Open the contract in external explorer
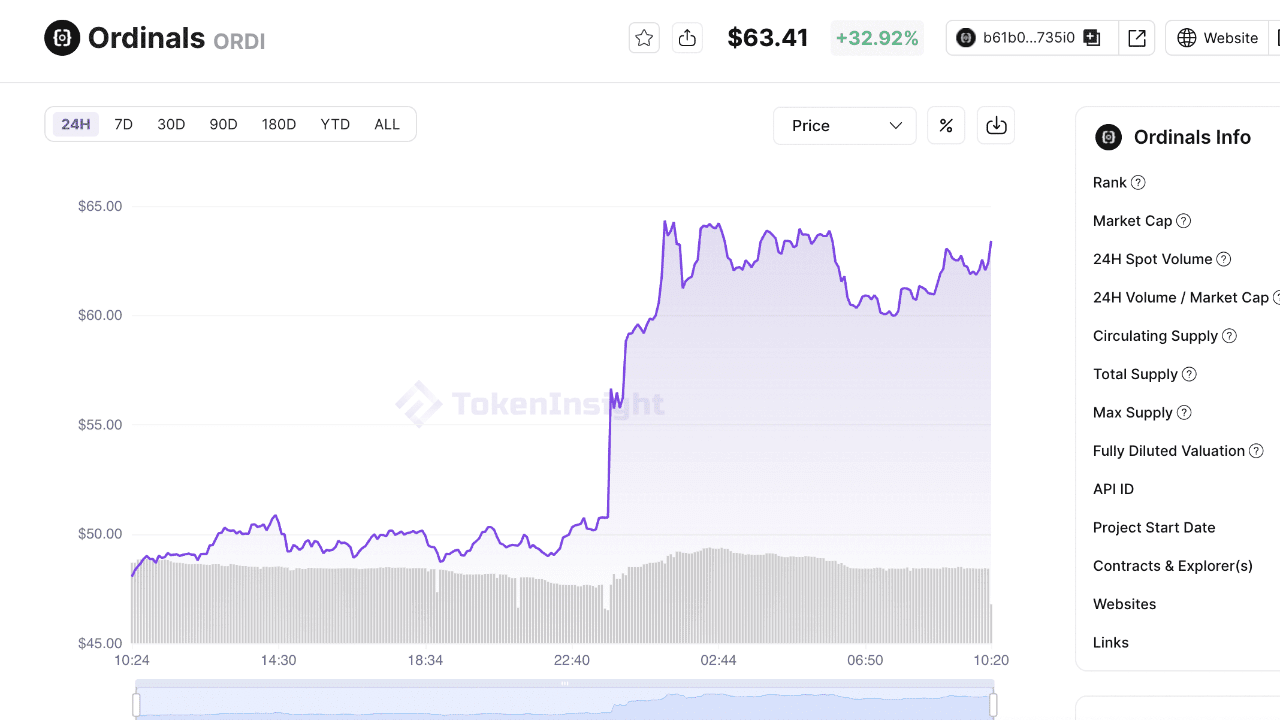The height and width of the screenshot is (720, 1280). [1137, 37]
